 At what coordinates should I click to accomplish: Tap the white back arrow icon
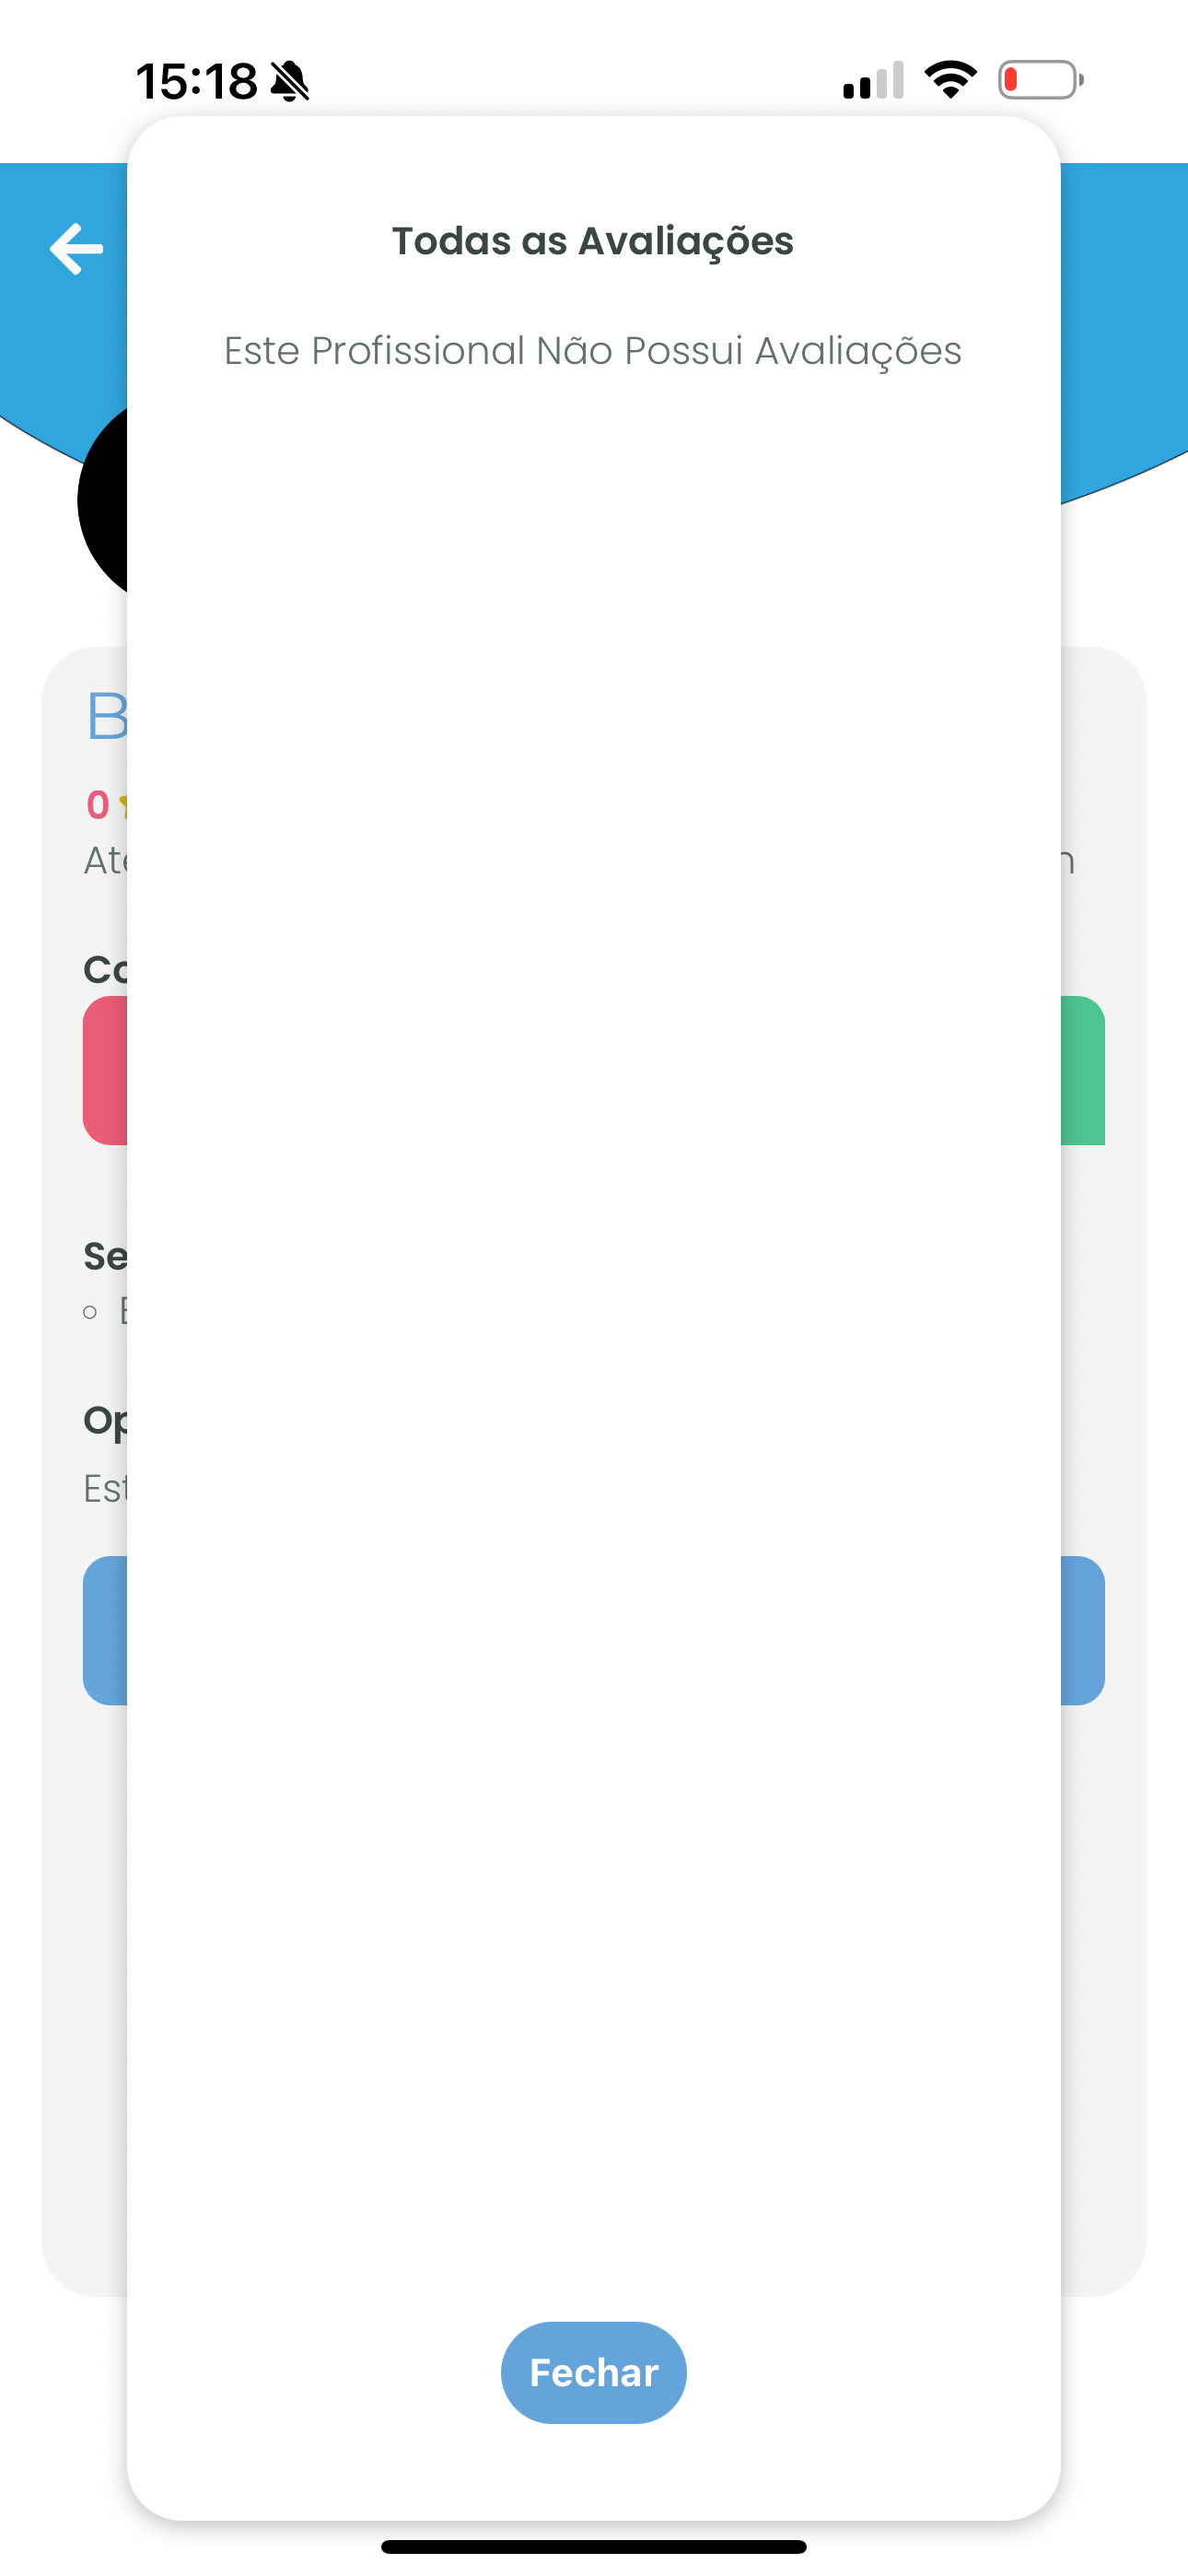[76, 248]
